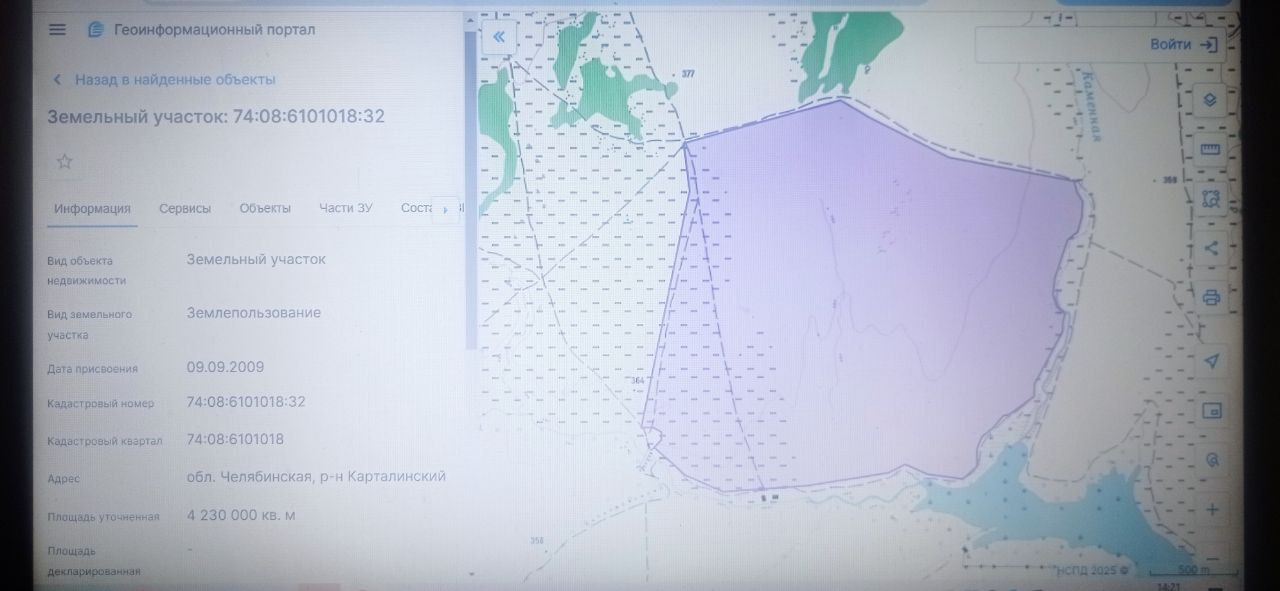
Task: Click the highlighted purple land parcel
Action: [880, 300]
